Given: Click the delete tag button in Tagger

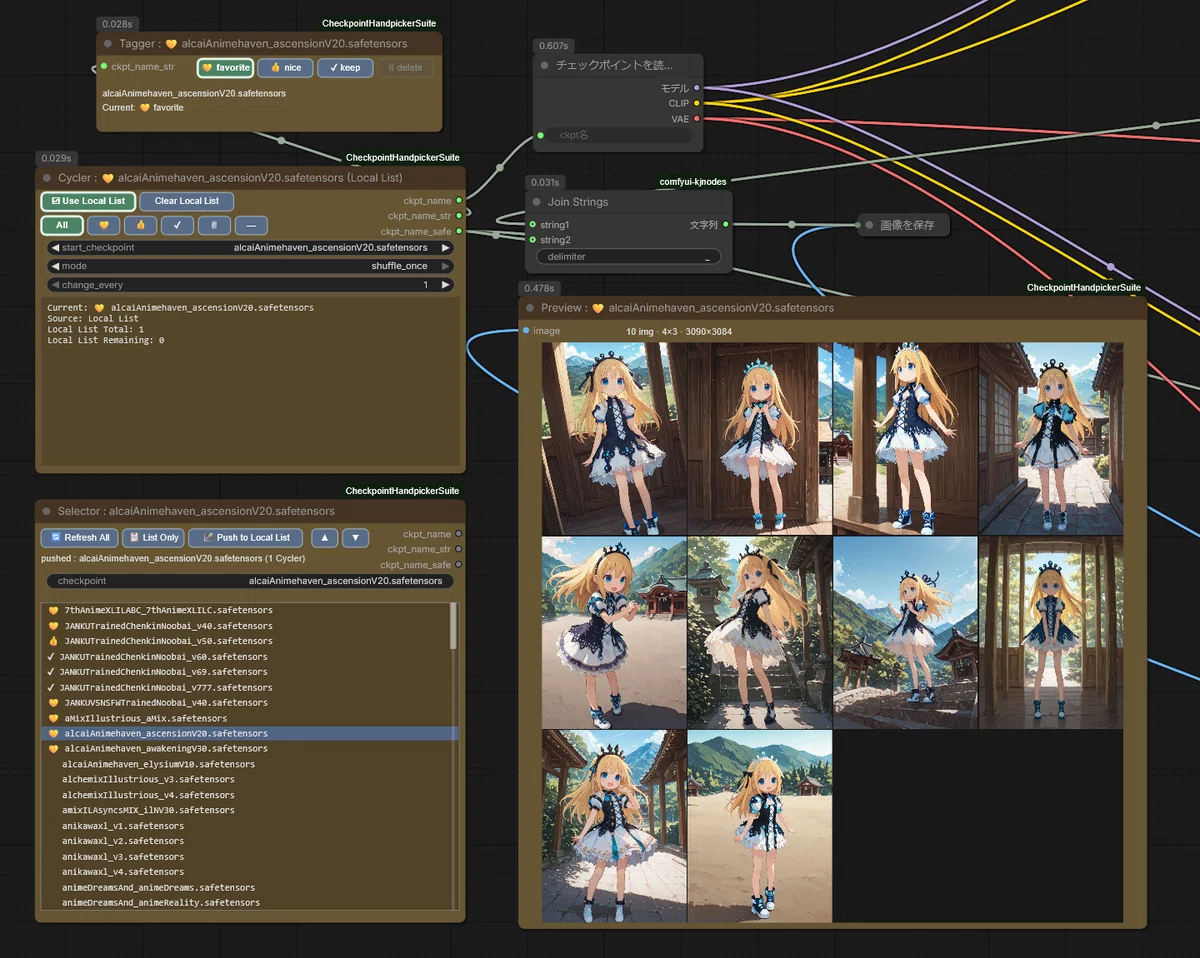Looking at the screenshot, I should tap(405, 68).
